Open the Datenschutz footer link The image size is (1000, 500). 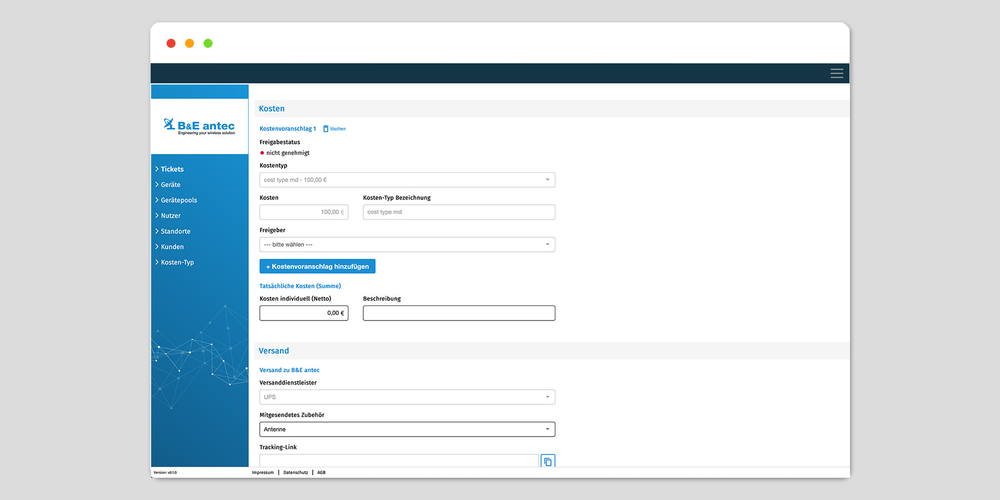click(295, 473)
